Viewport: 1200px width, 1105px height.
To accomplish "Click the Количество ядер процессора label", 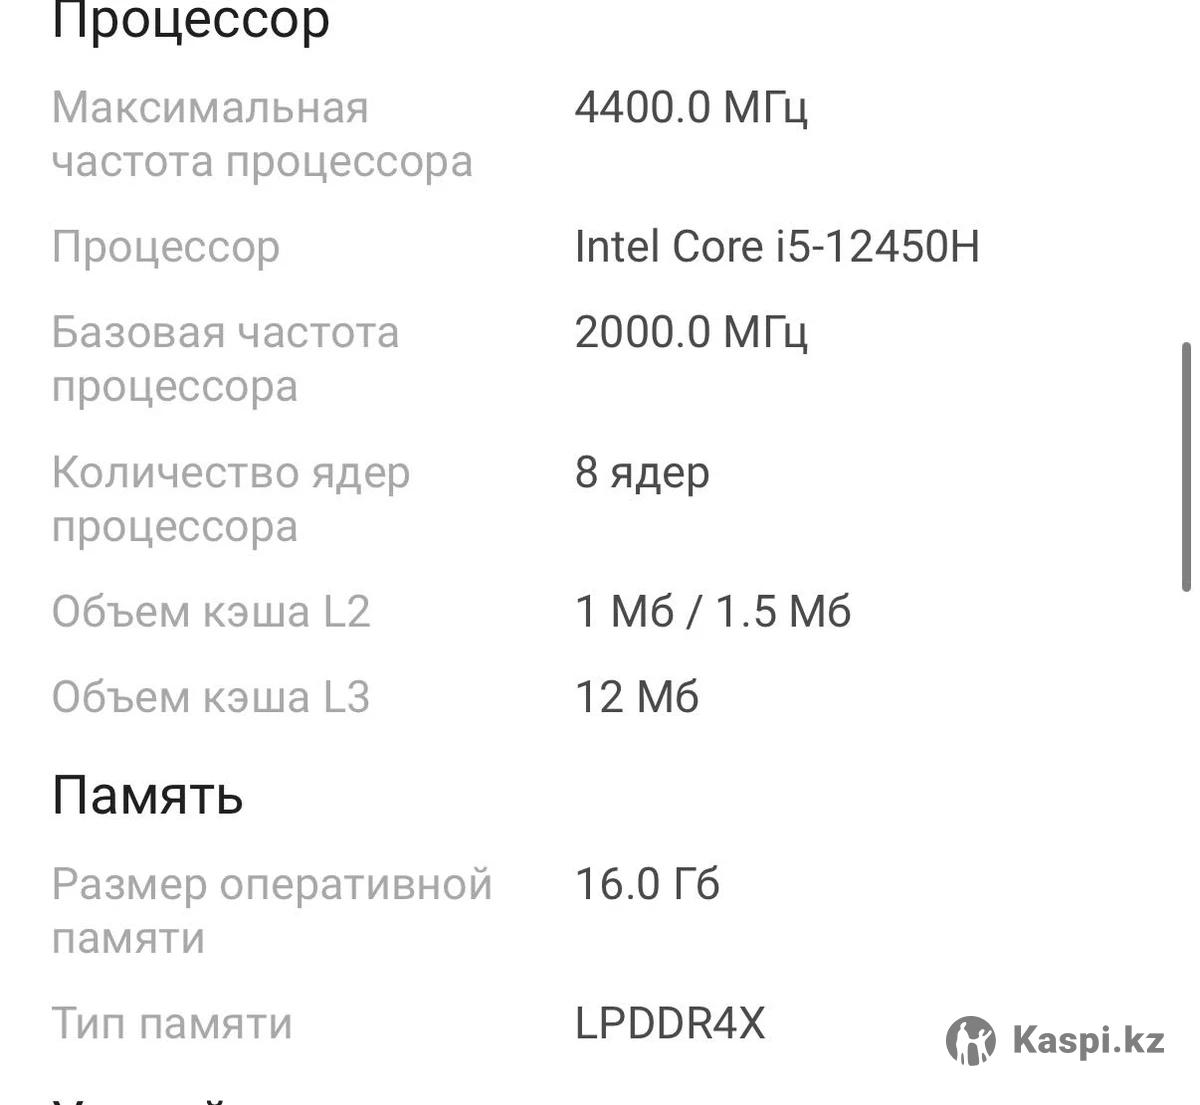I will 230,499.
